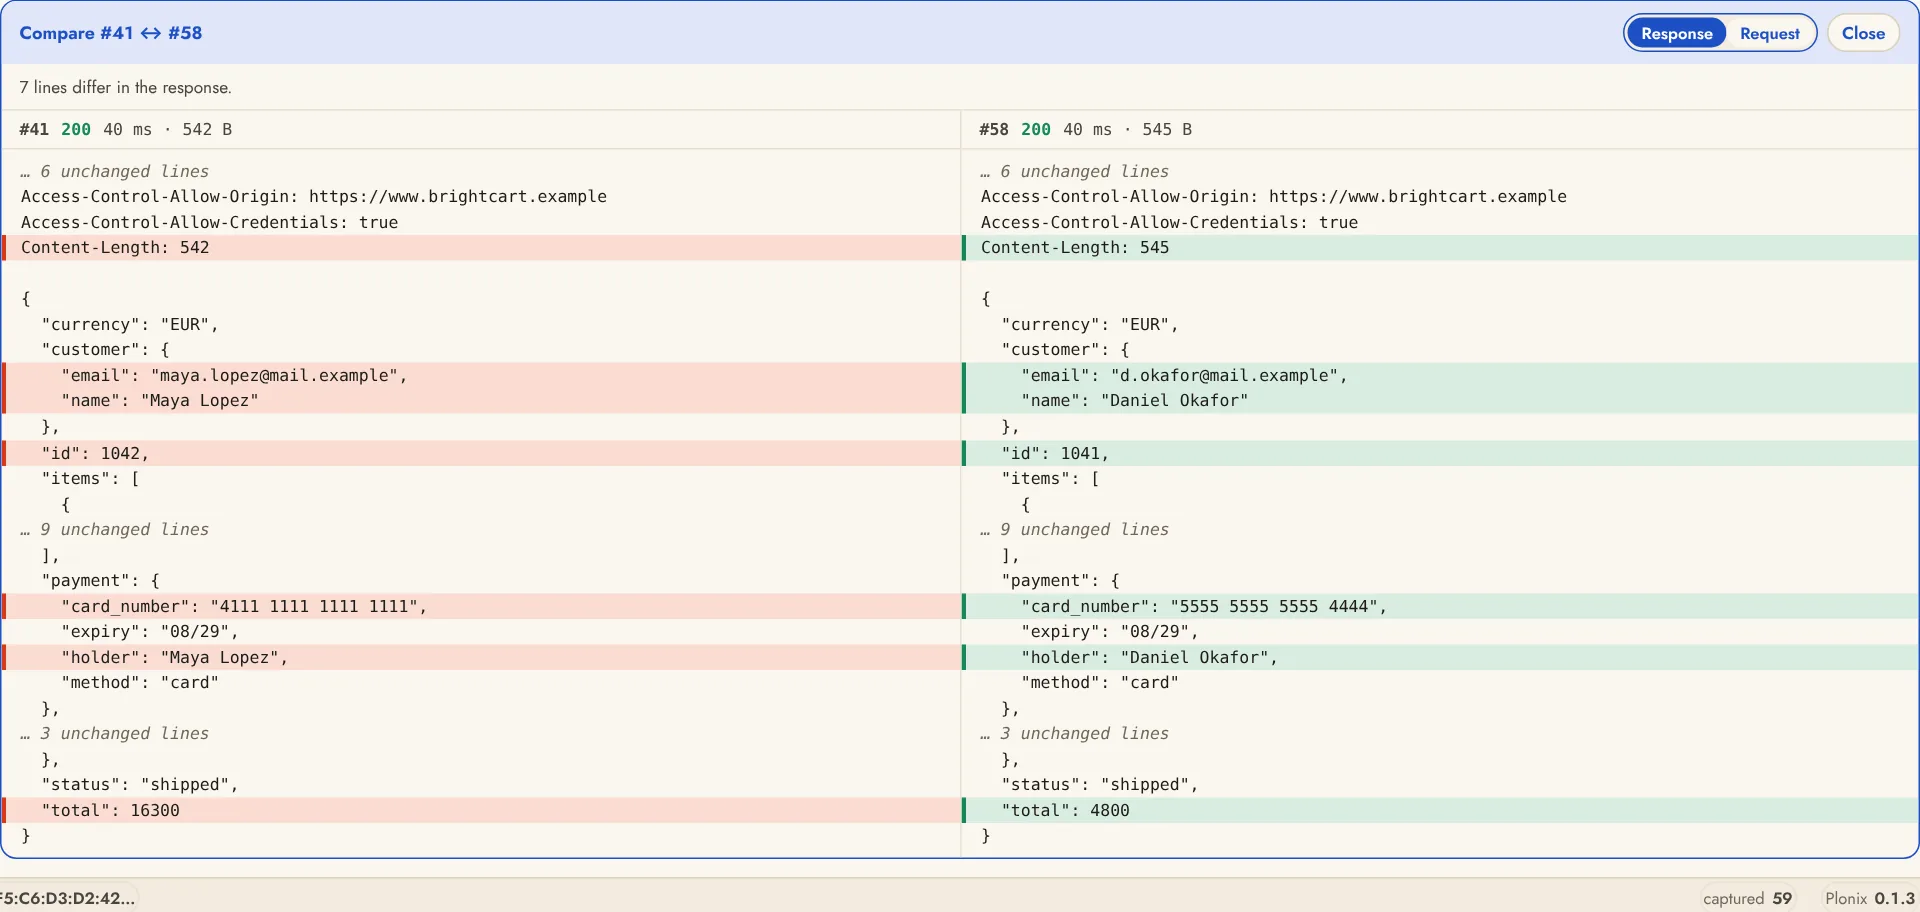1920x912 pixels.
Task: Select the '7 lines differ in the response' message
Action: (125, 87)
